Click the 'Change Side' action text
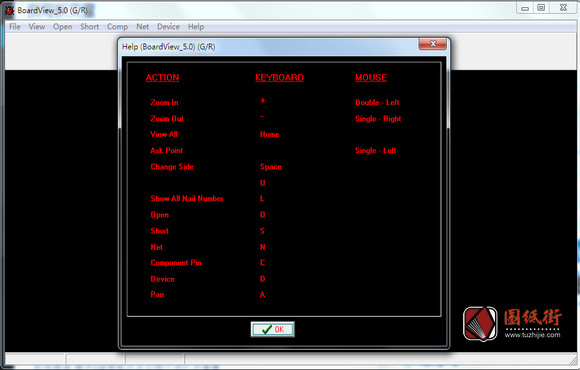Viewport: 580px width, 370px height. click(172, 167)
